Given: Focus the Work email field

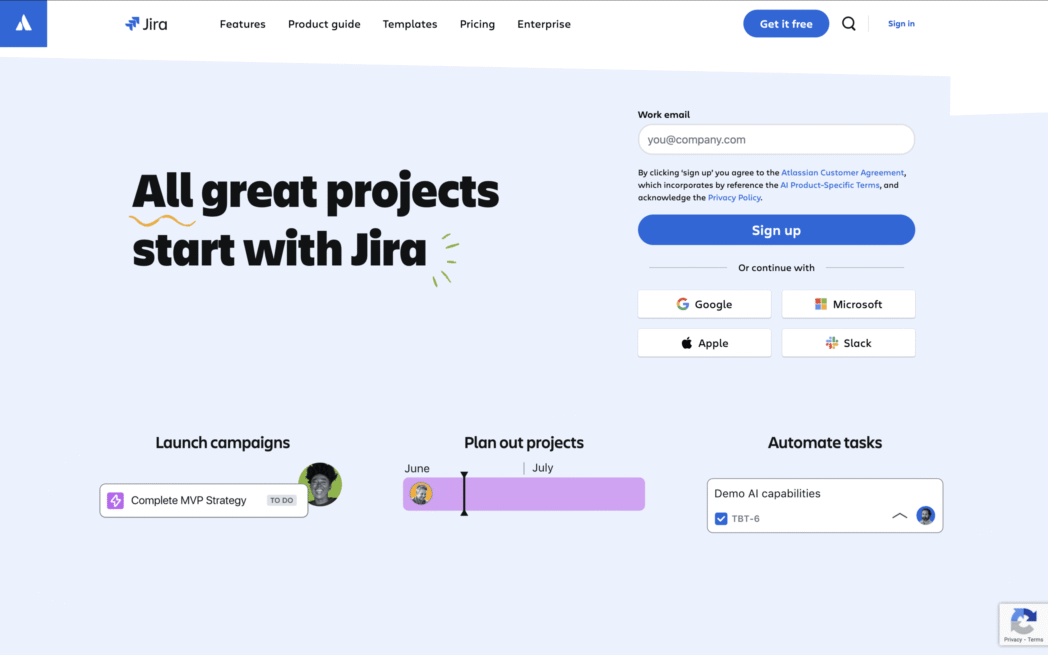Looking at the screenshot, I should tap(776, 140).
